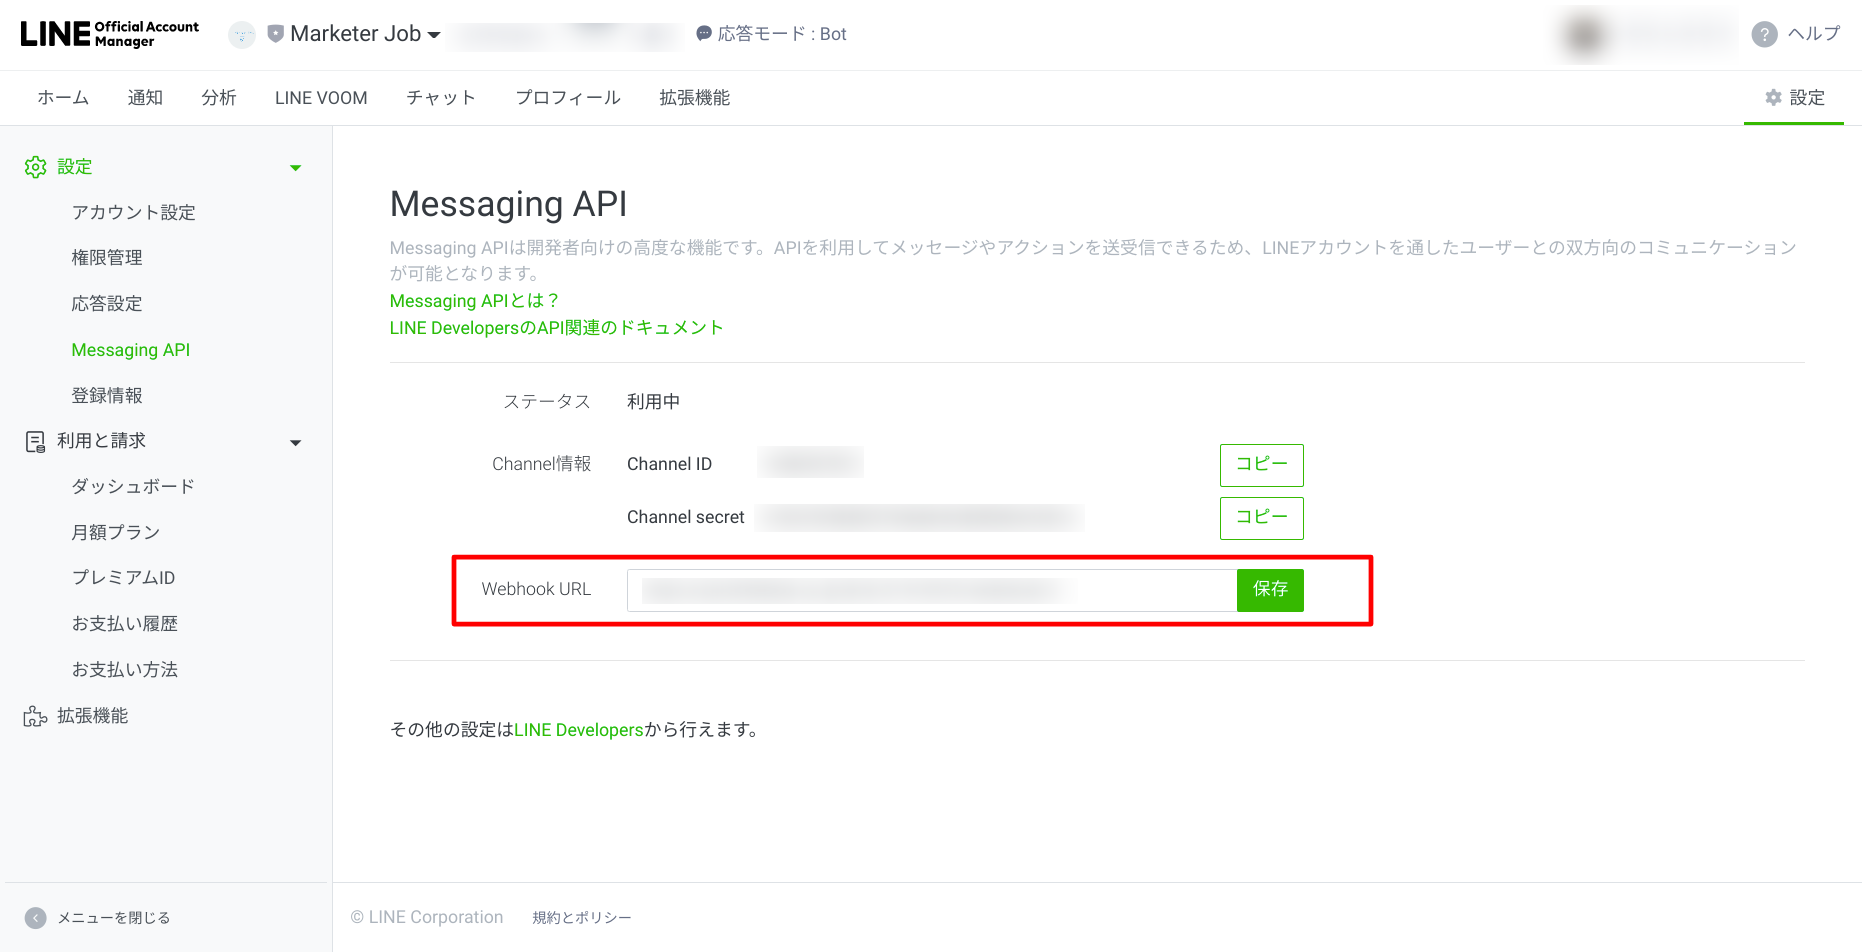Click the Webhook URL label
Viewport: 1862px width, 952px height.
[x=537, y=590]
